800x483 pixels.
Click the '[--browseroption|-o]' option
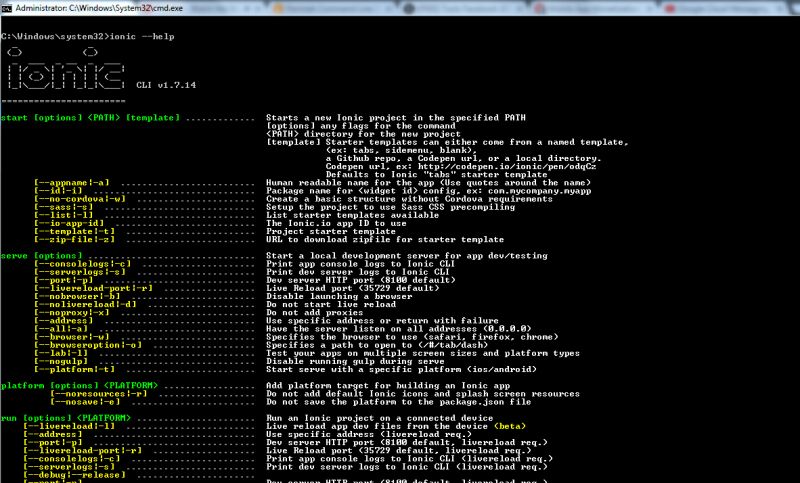point(88,345)
